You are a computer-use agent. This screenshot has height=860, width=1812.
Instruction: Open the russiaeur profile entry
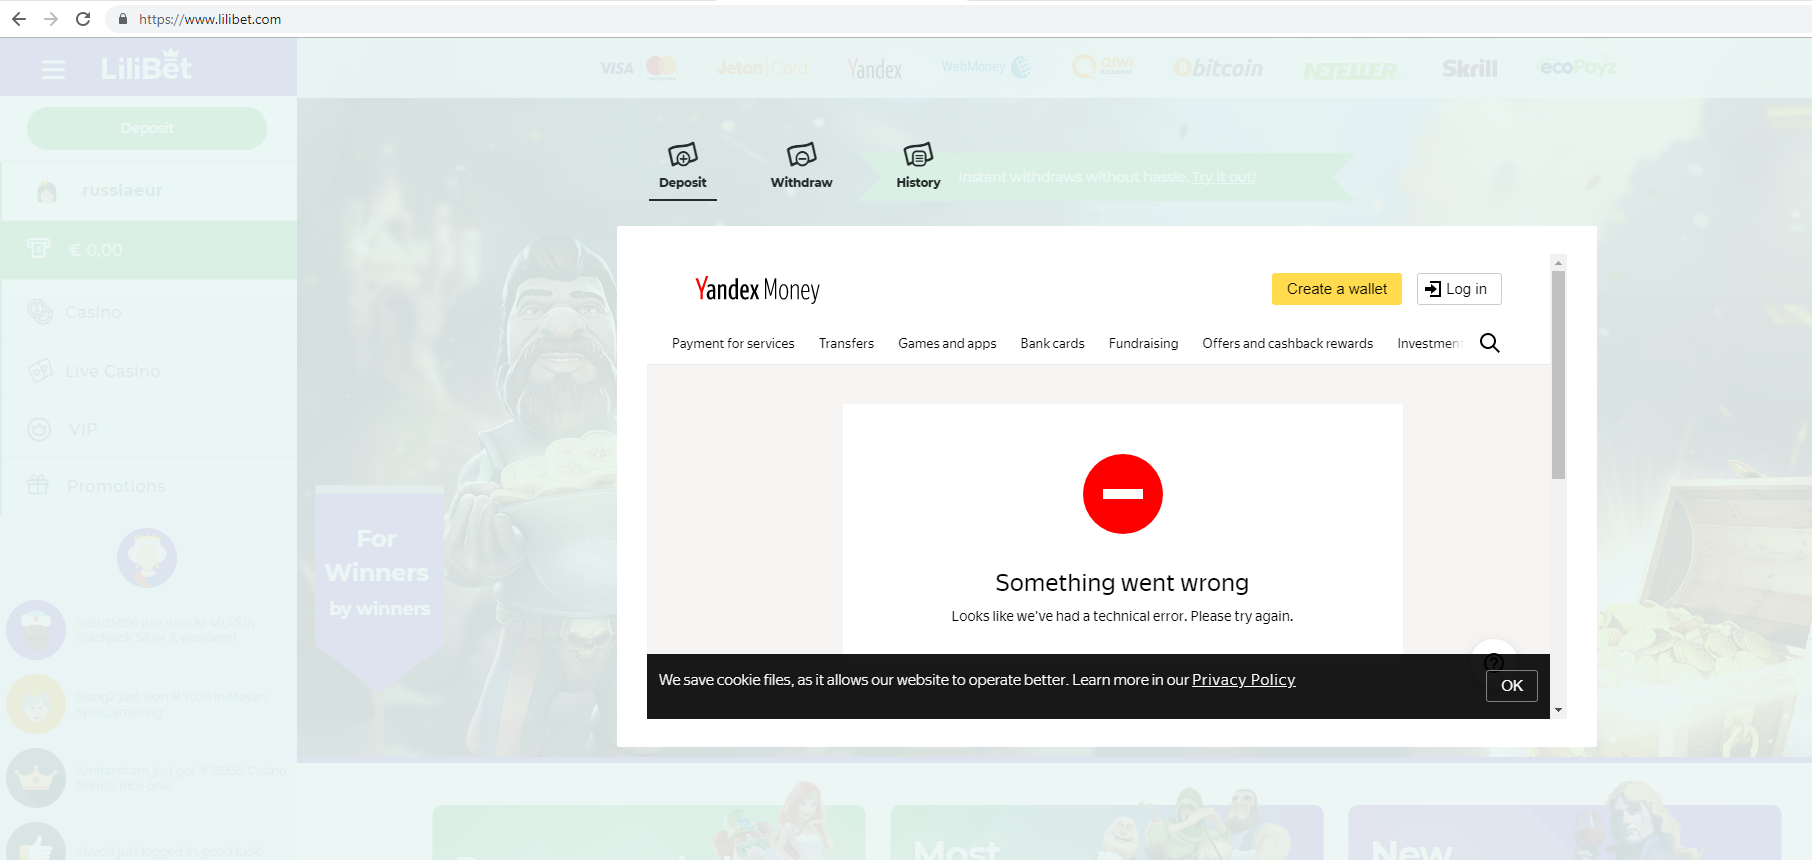click(149, 191)
